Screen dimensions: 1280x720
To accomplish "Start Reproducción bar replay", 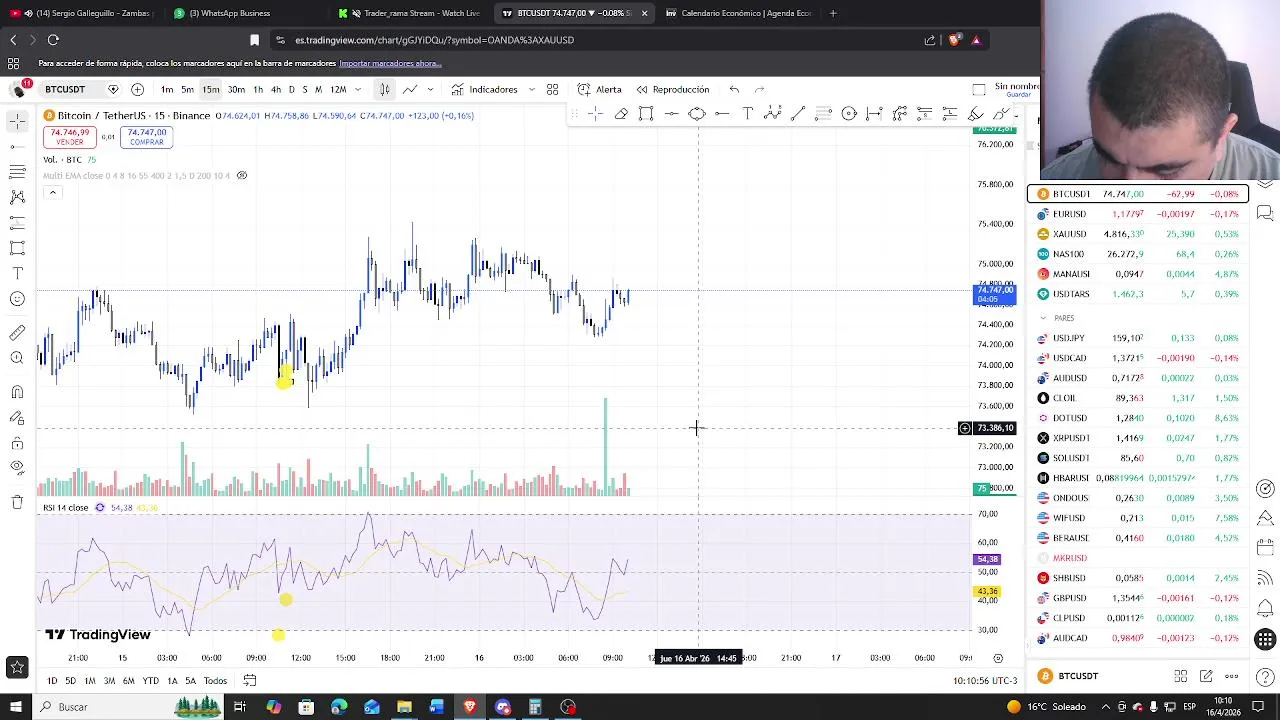I will tap(673, 89).
